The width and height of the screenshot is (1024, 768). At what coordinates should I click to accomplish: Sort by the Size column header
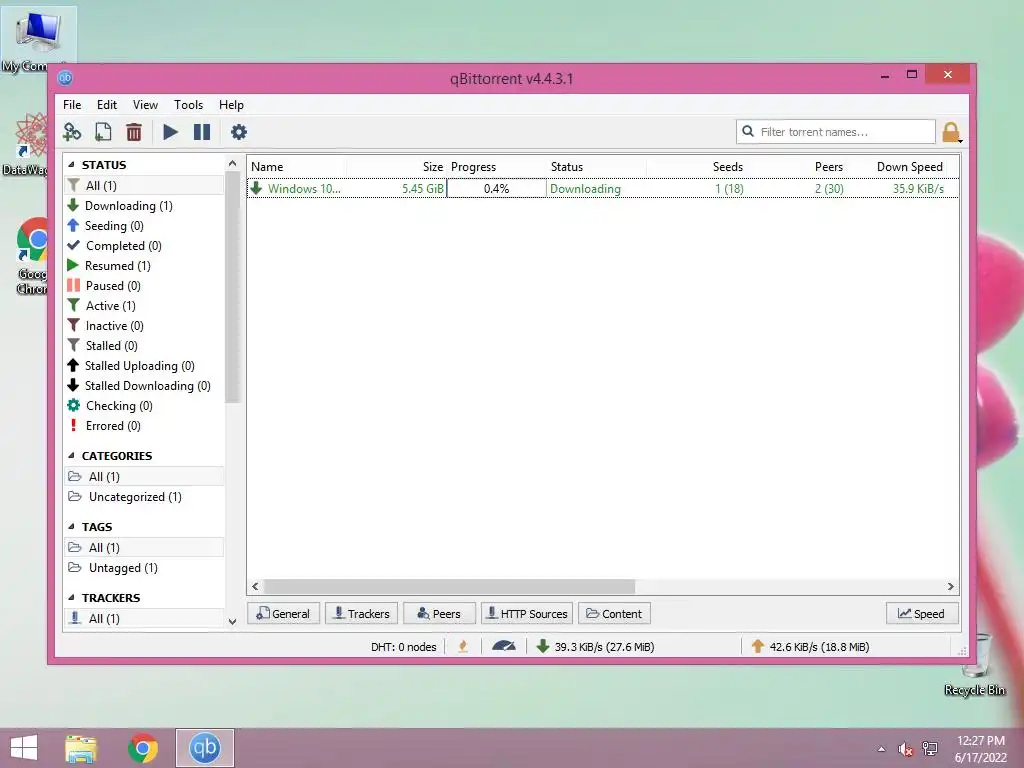pos(397,167)
